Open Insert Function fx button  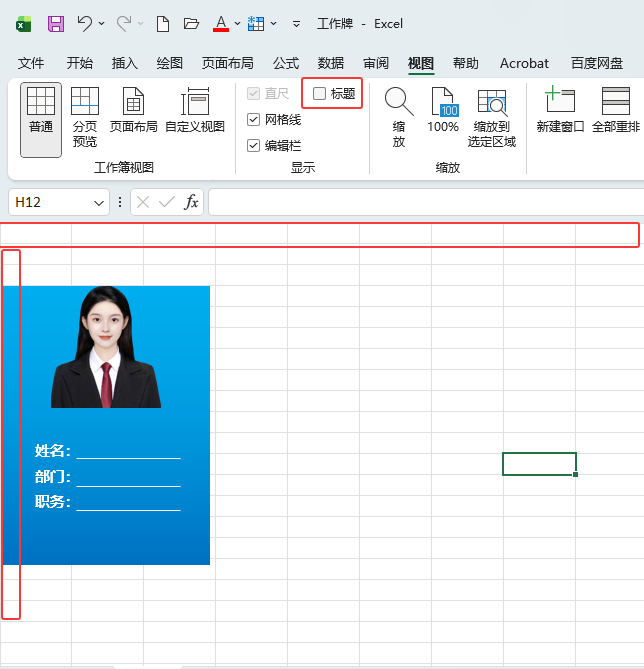click(191, 202)
